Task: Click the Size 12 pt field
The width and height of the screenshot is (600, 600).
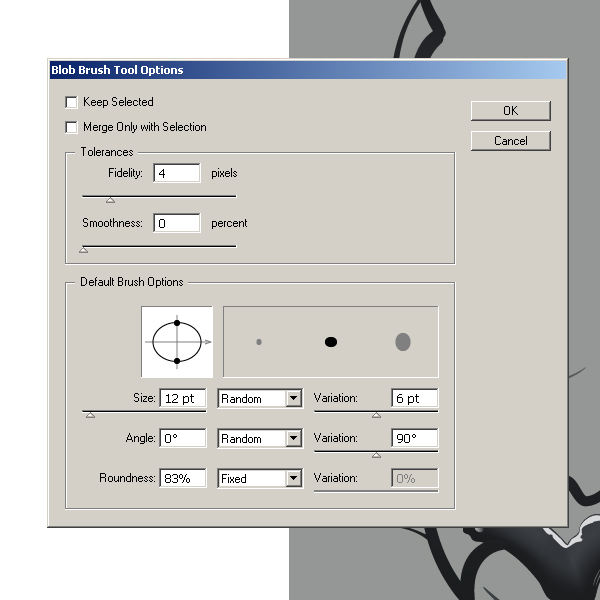Action: pyautogui.click(x=183, y=398)
